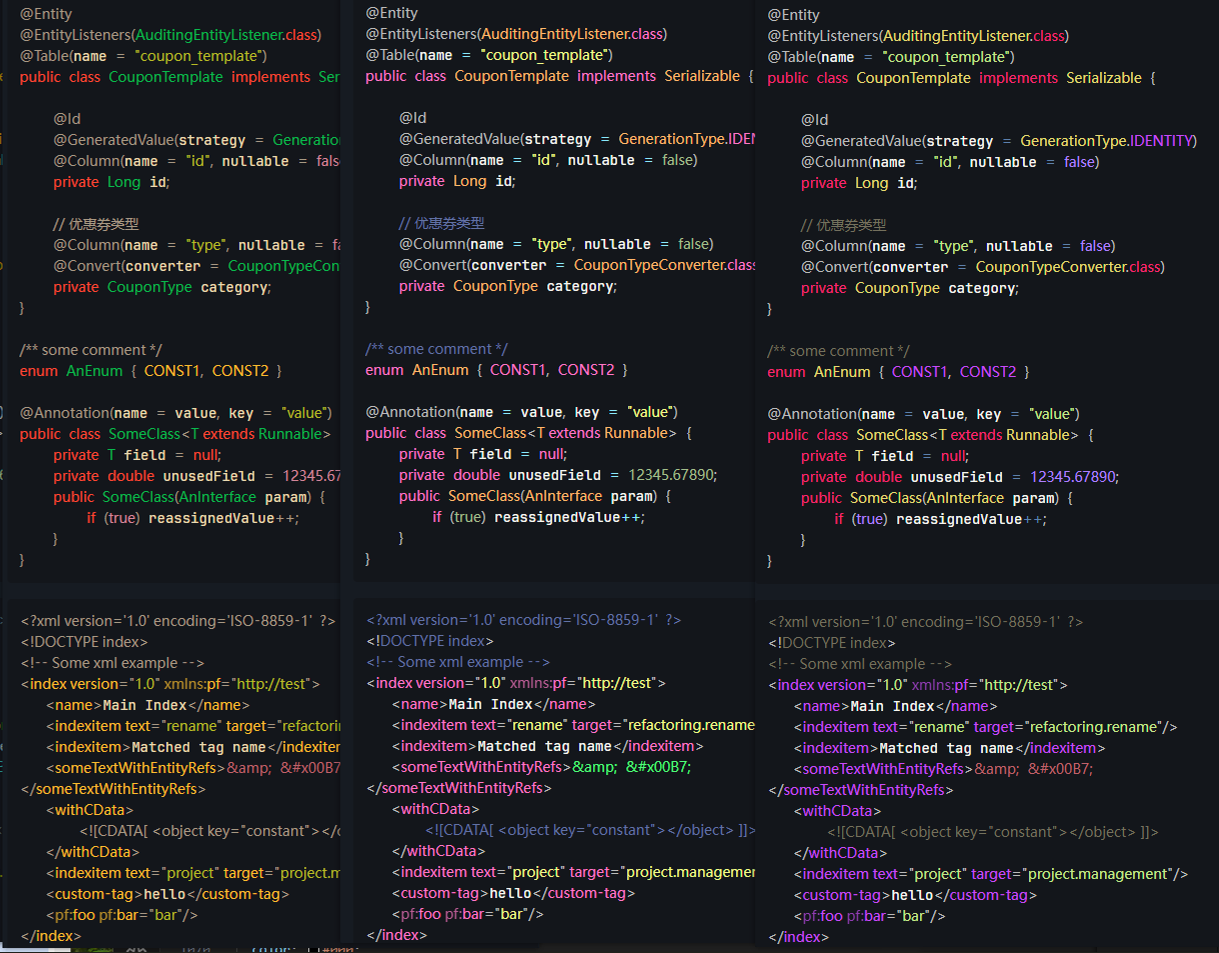Select 'private CouponType category;' in the left panel
Image resolution: width=1219 pixels, height=953 pixels.
click(x=162, y=287)
